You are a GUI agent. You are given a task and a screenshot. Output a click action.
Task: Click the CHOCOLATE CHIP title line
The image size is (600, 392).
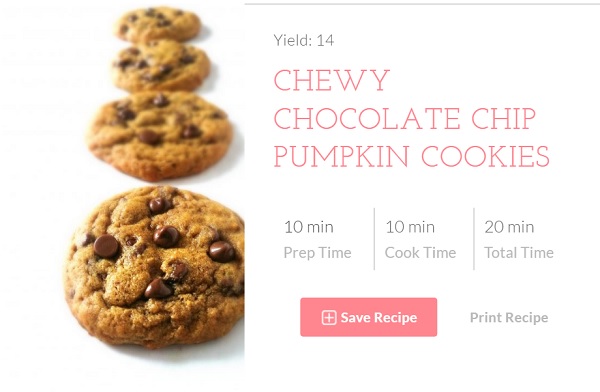(x=405, y=119)
